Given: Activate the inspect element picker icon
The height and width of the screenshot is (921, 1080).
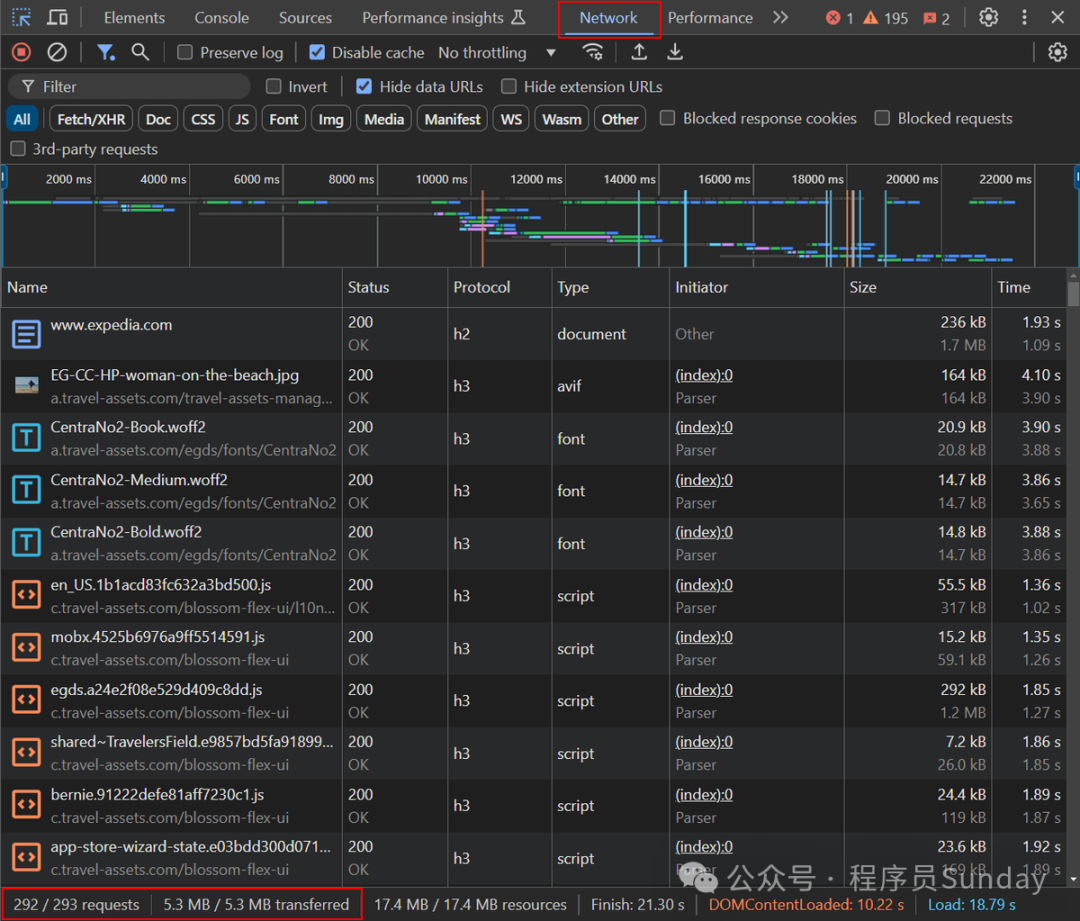Looking at the screenshot, I should tap(21, 17).
